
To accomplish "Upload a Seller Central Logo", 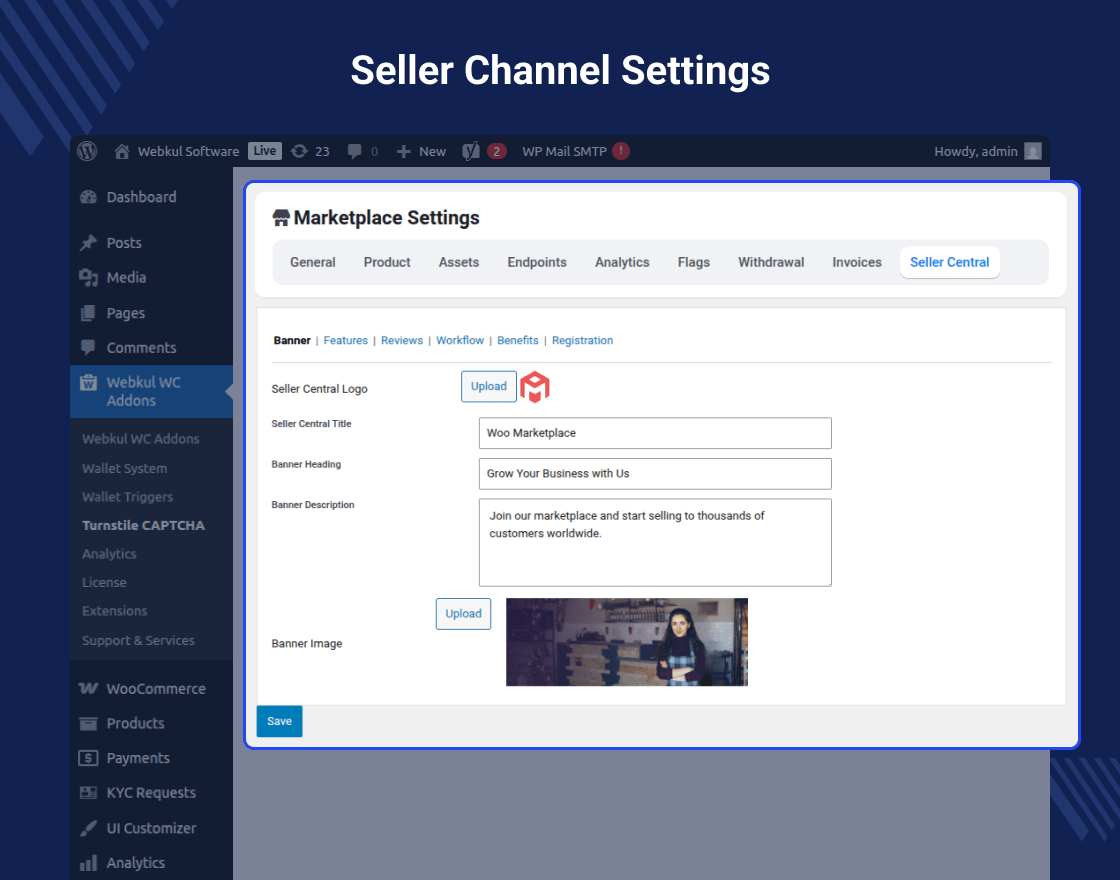I will (489, 386).
